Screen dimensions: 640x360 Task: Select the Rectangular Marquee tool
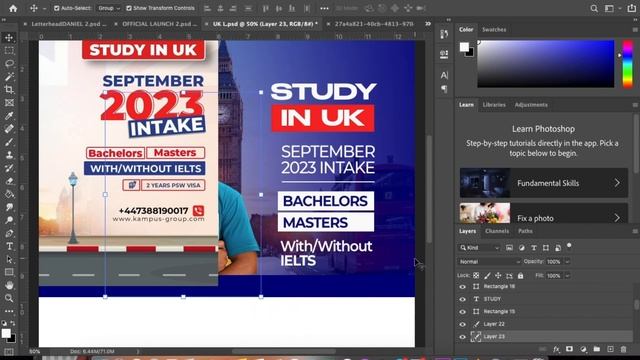tap(9, 51)
